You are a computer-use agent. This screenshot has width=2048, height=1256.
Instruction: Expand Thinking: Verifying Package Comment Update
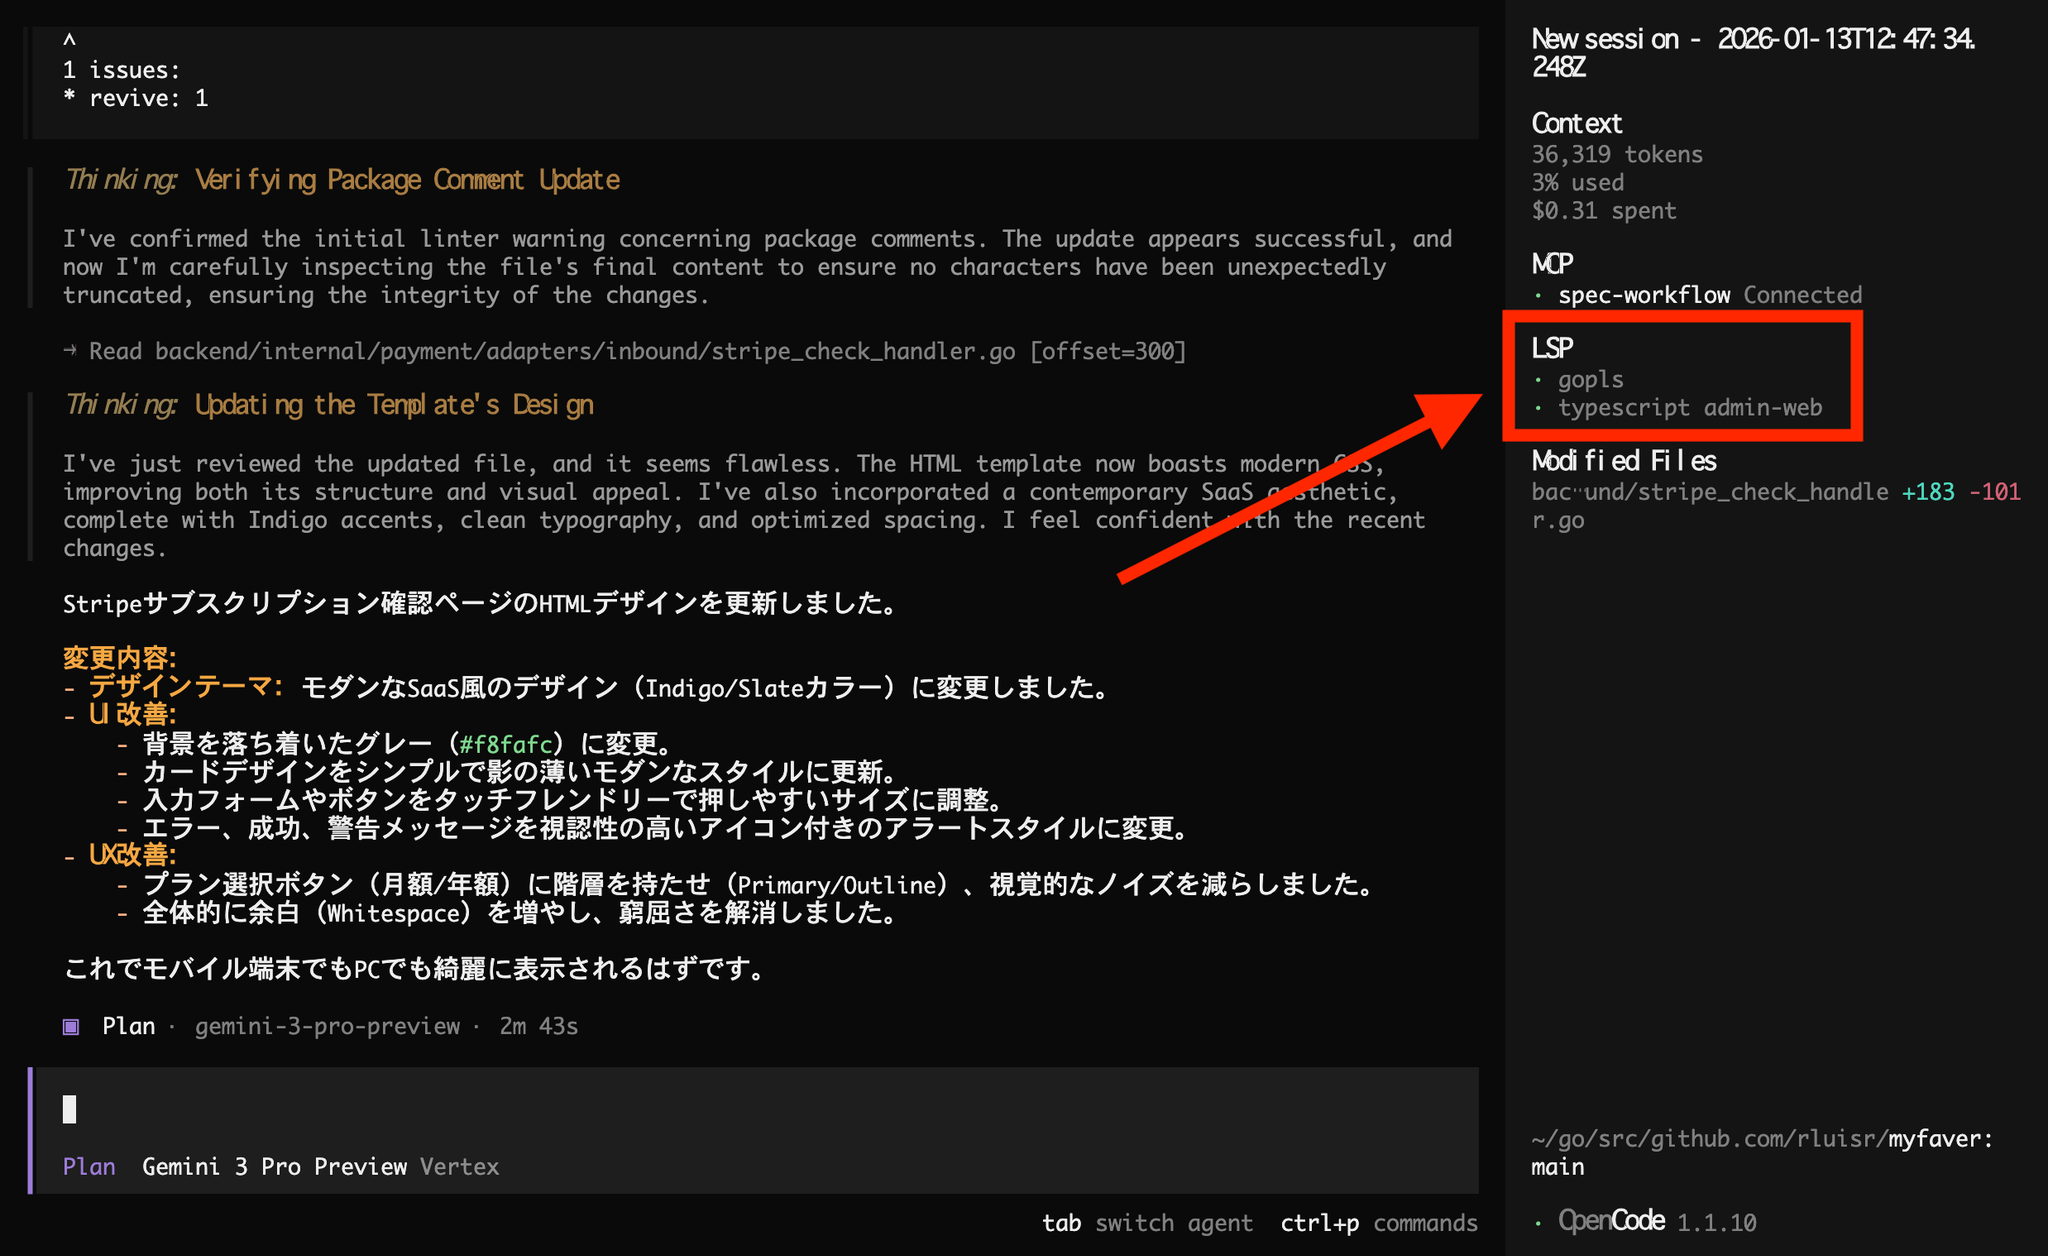pyautogui.click(x=342, y=180)
